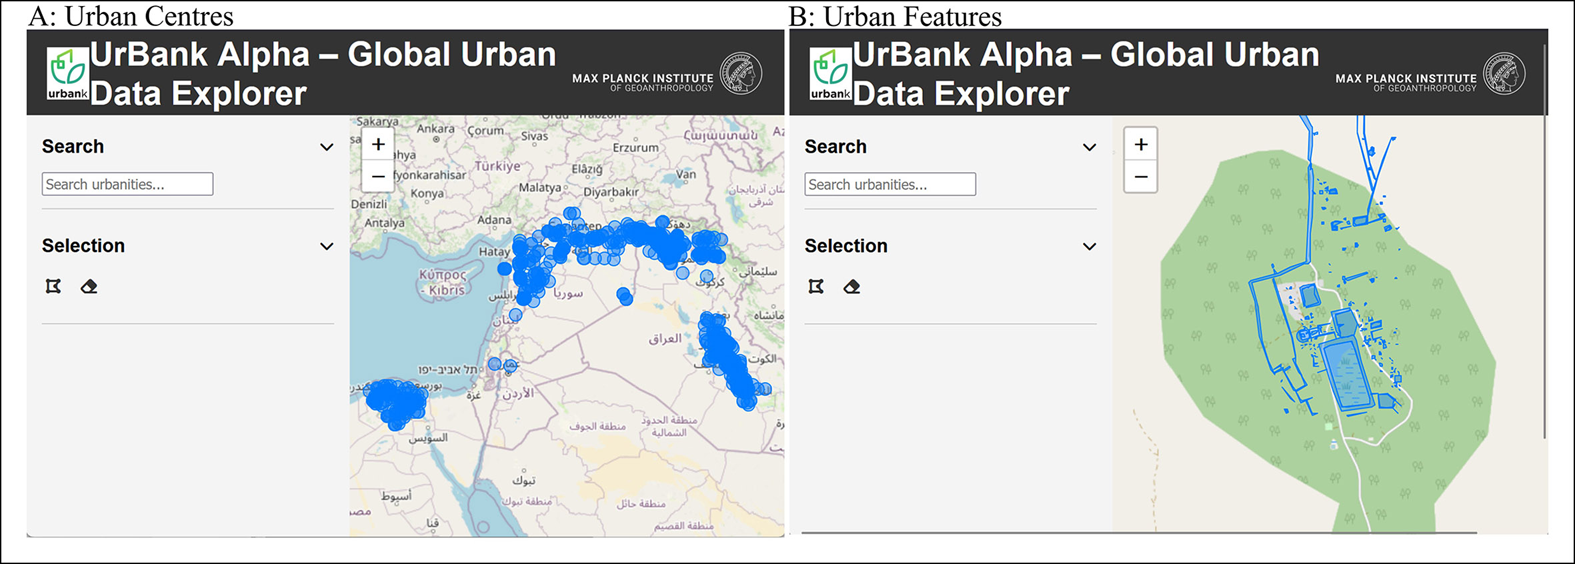Click the Diyarbakır label on the map
This screenshot has height=564, width=1575.
coord(610,192)
